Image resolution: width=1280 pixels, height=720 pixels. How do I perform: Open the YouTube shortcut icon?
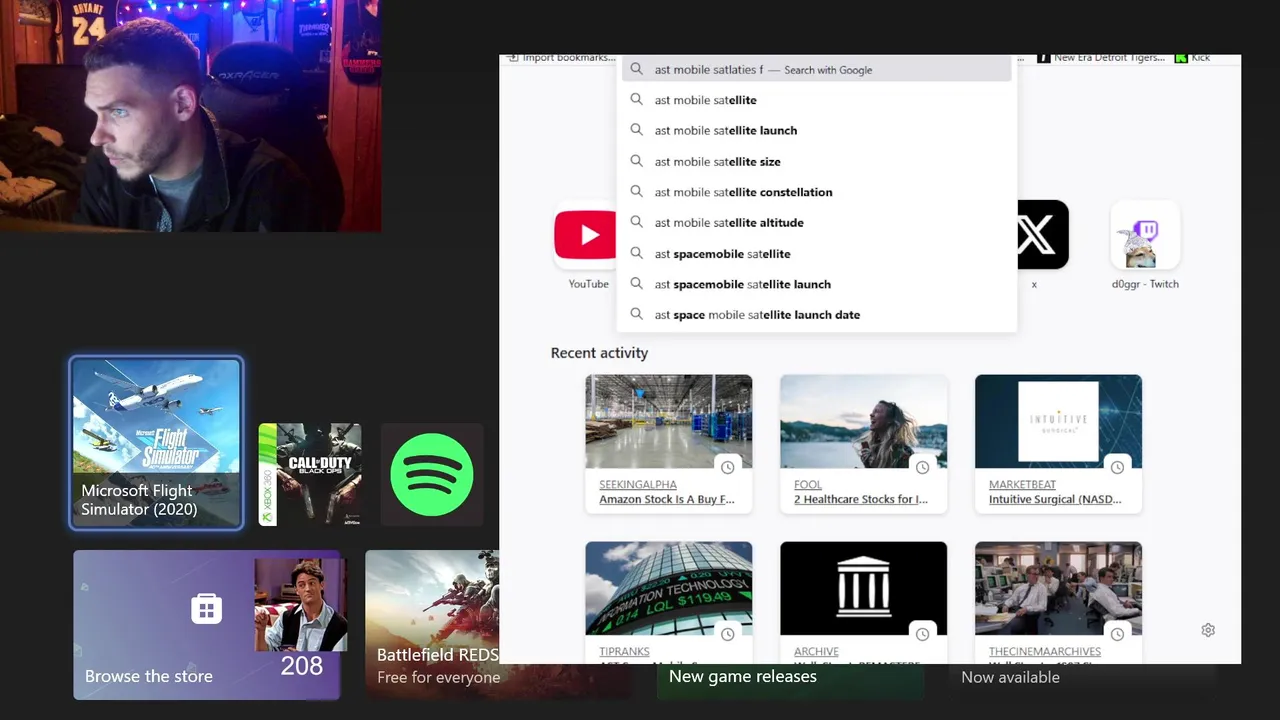586,236
